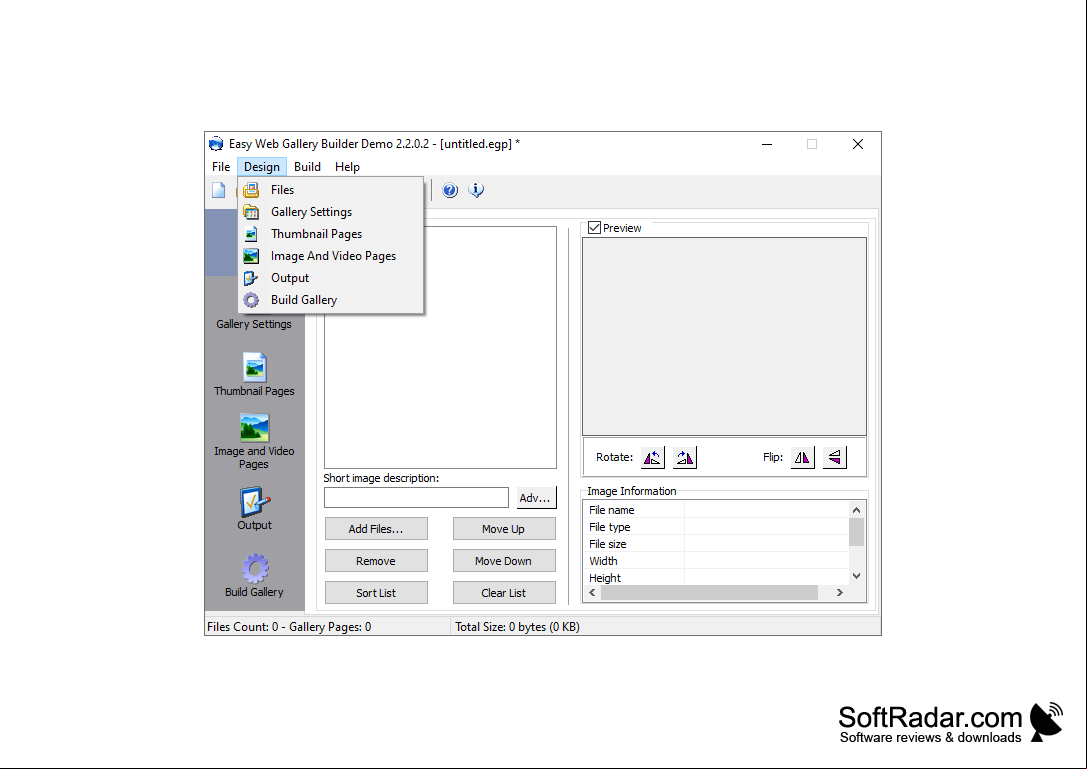
Task: Click the Adv... button
Action: (x=536, y=498)
